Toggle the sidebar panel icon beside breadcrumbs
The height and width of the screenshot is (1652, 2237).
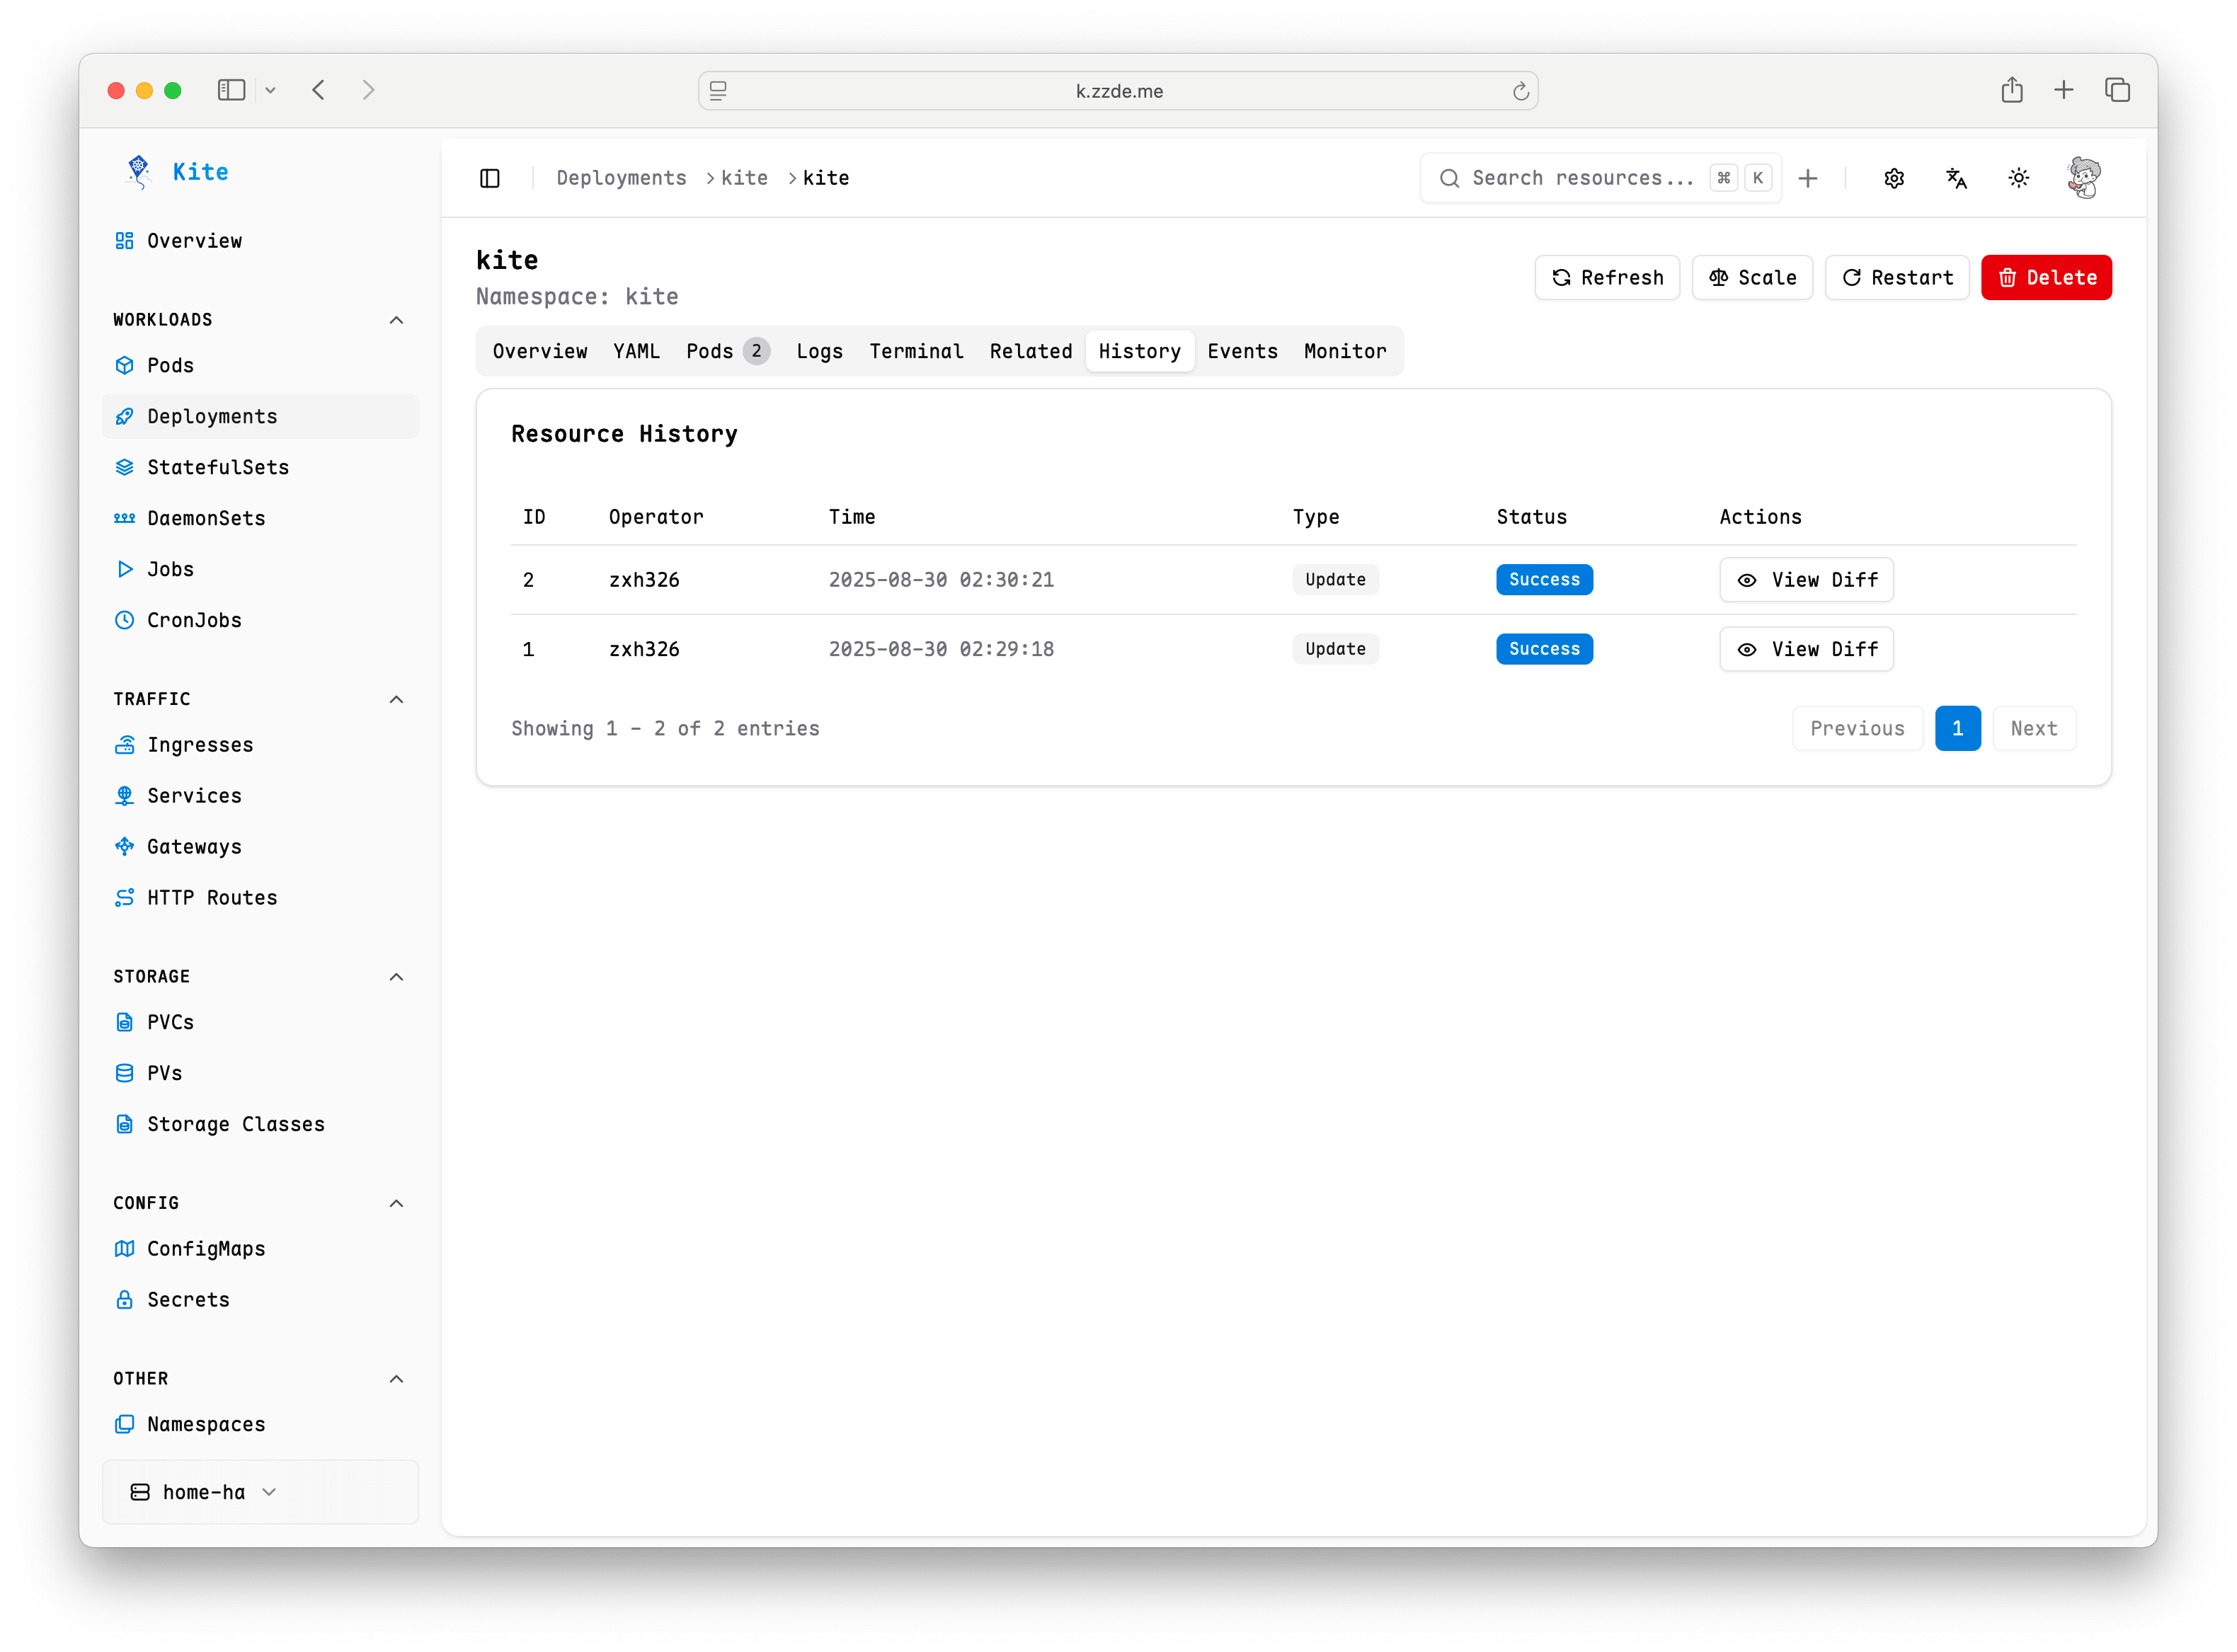(490, 178)
